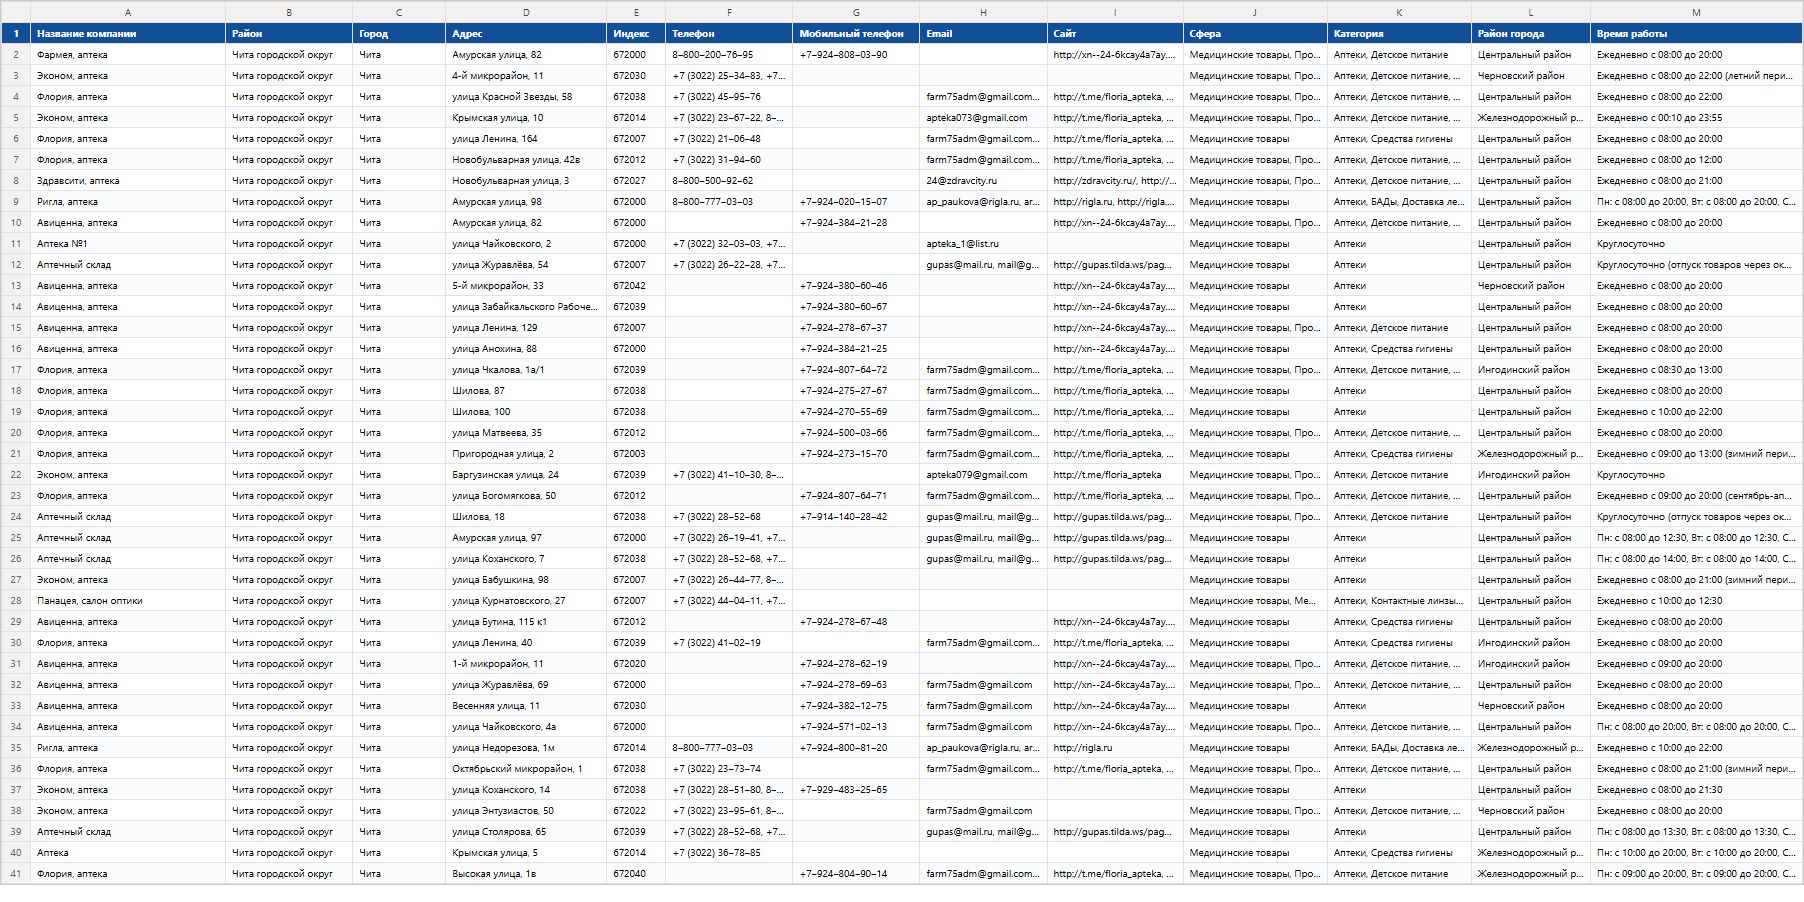The width and height of the screenshot is (1804, 902).
Task: Click phone number '8–800–200–76–95'
Action: (x=729, y=55)
